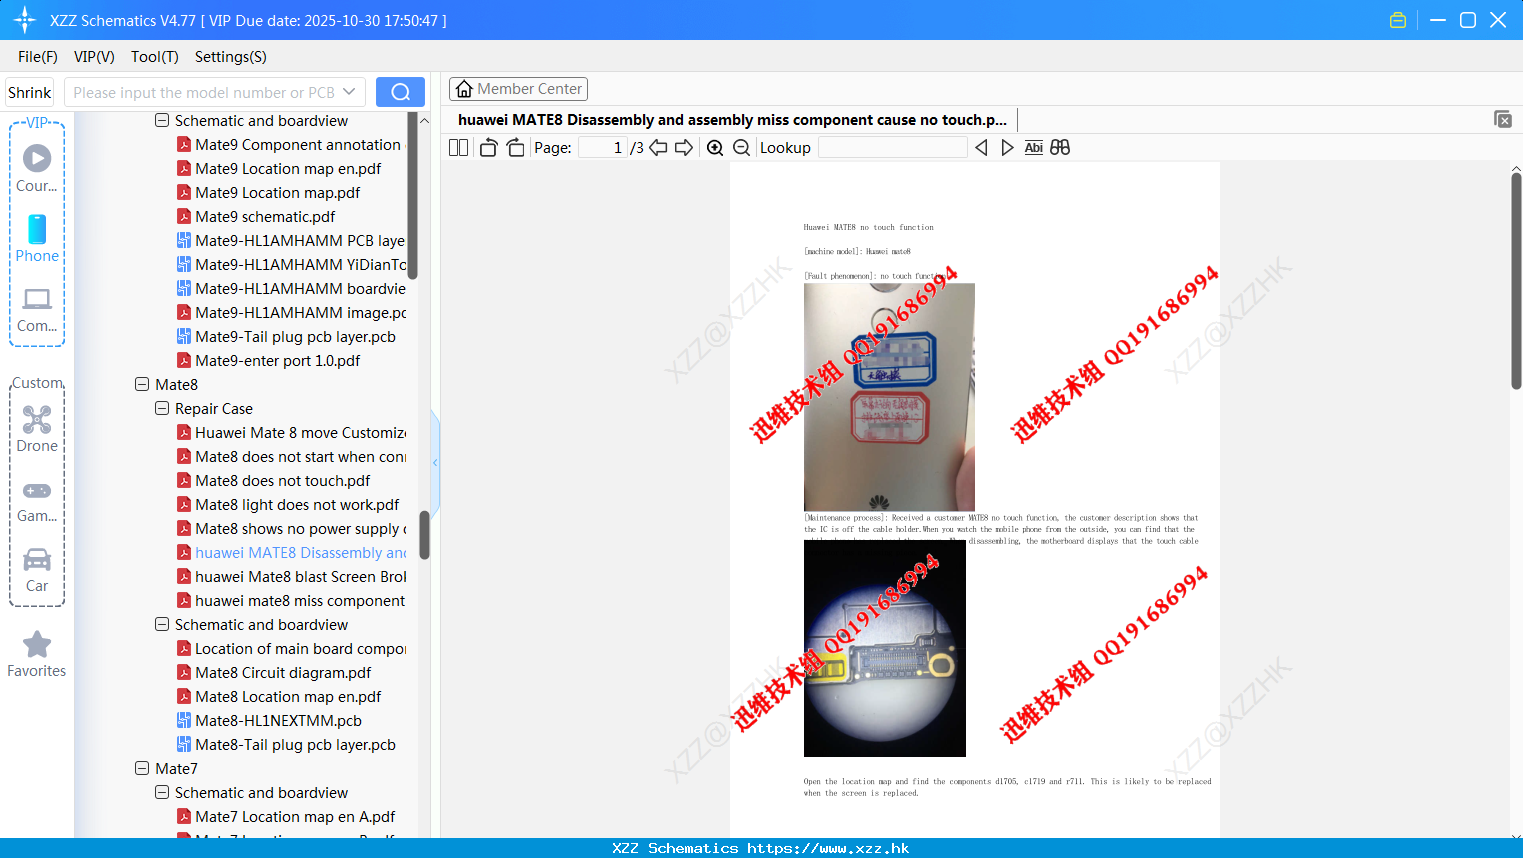
Task: Click the binoculars search icon
Action: pyautogui.click(x=1060, y=148)
